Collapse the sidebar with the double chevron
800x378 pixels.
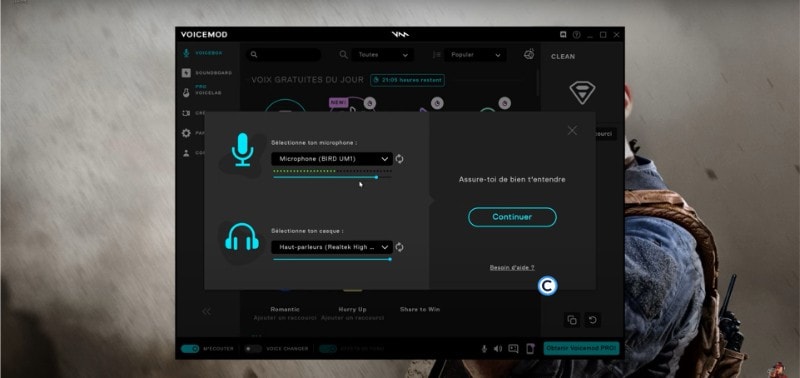coord(207,311)
